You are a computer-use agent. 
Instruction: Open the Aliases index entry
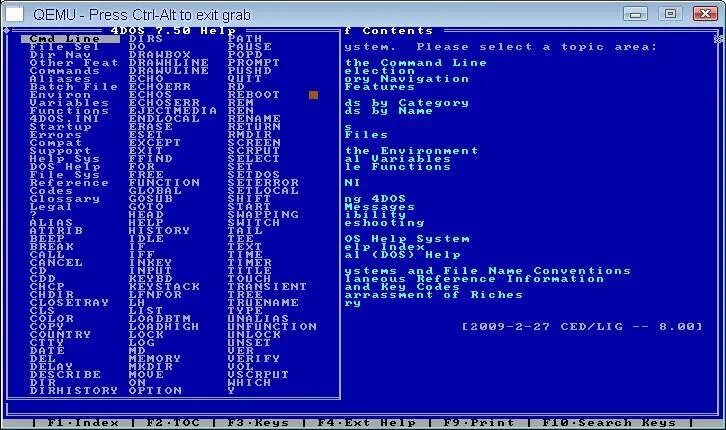tap(60, 79)
